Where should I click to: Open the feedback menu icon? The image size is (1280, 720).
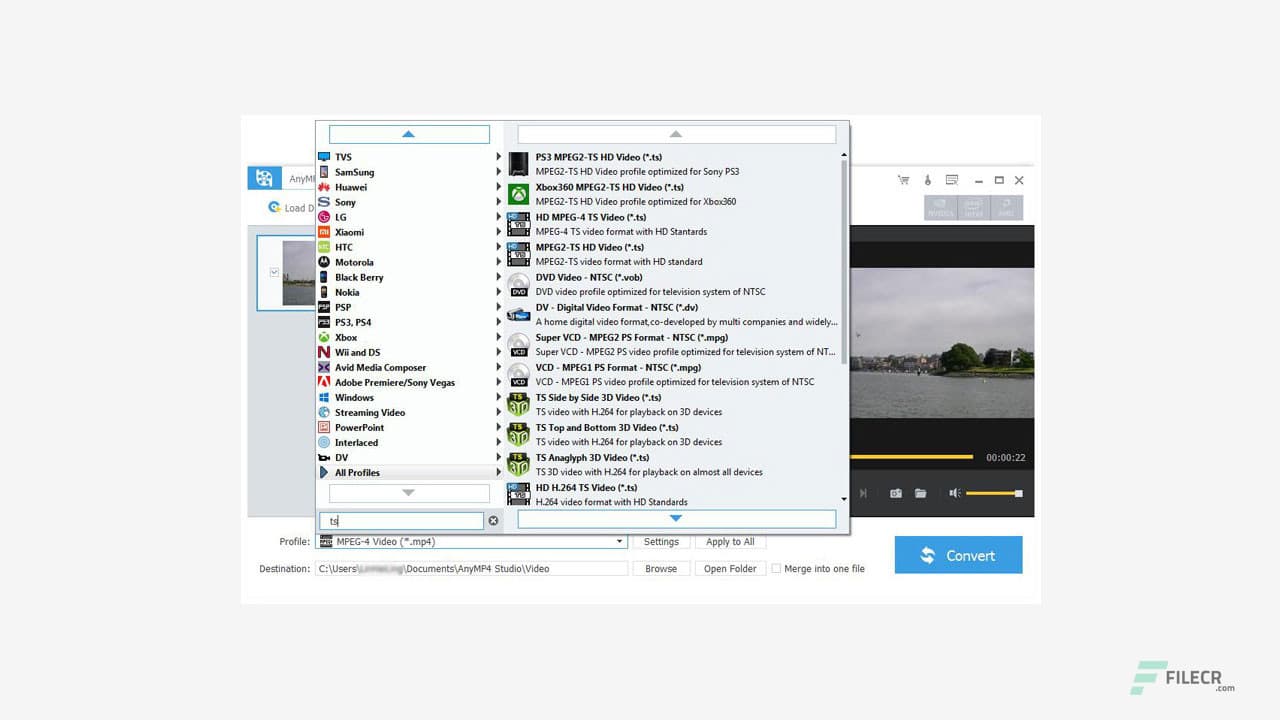tap(953, 181)
